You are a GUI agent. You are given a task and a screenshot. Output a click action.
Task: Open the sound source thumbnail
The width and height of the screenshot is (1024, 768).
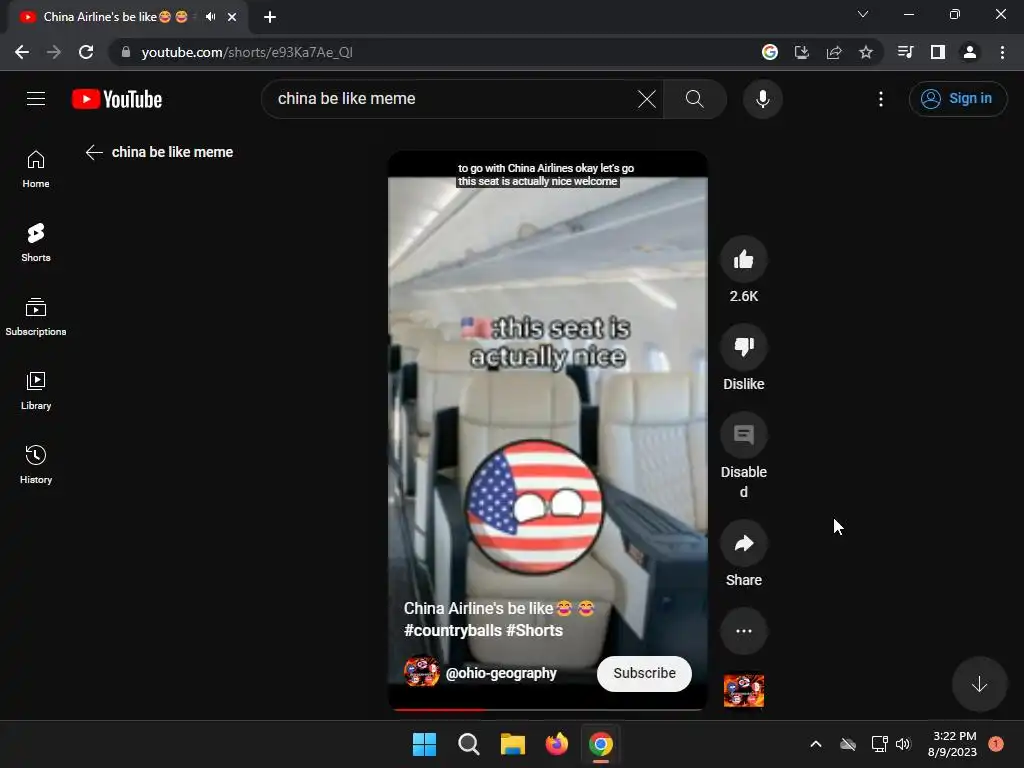[x=743, y=690]
